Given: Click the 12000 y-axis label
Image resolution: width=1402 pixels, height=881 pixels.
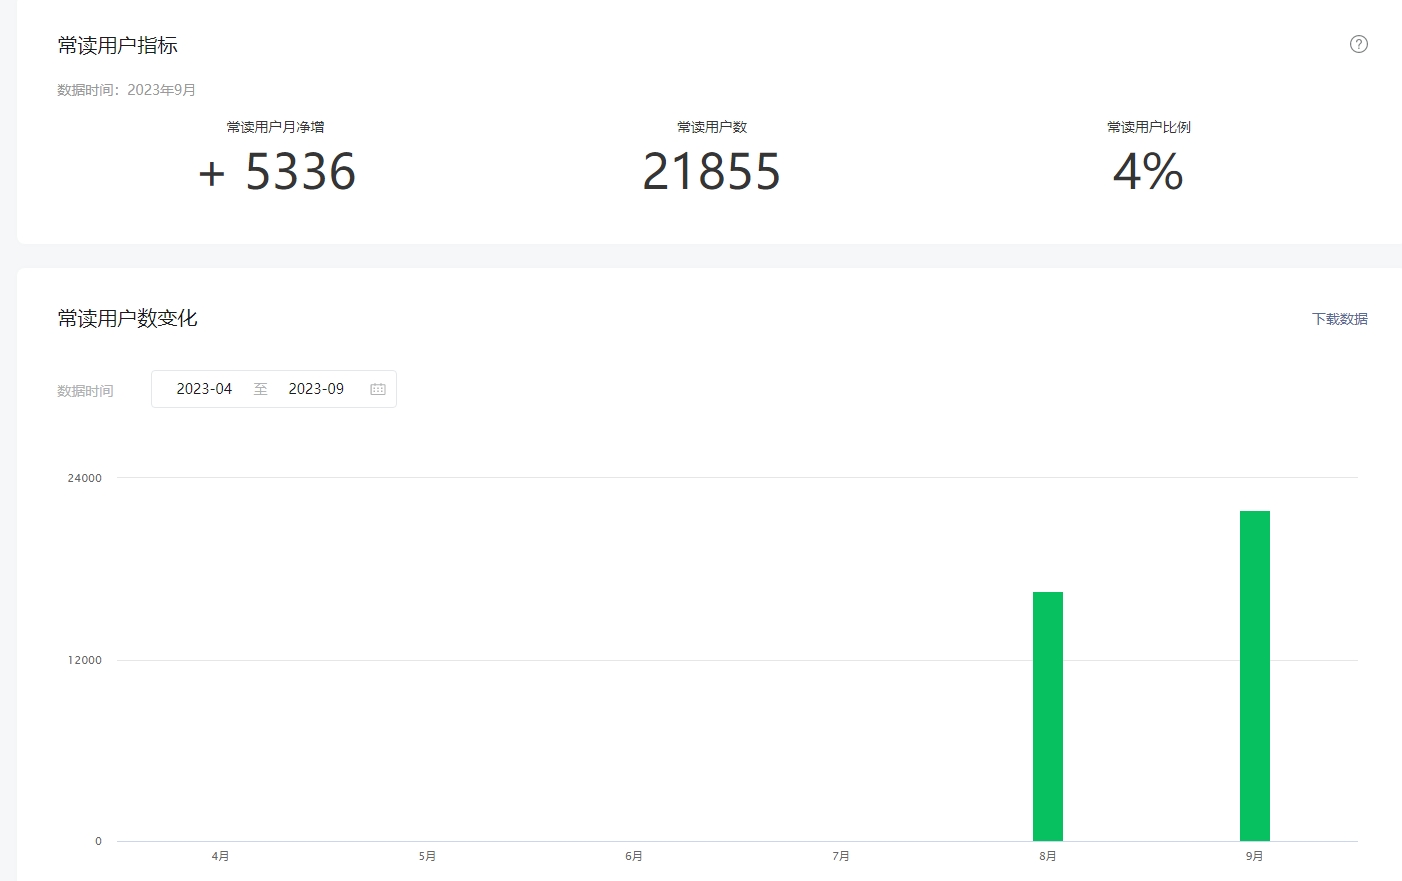Looking at the screenshot, I should 85,660.
